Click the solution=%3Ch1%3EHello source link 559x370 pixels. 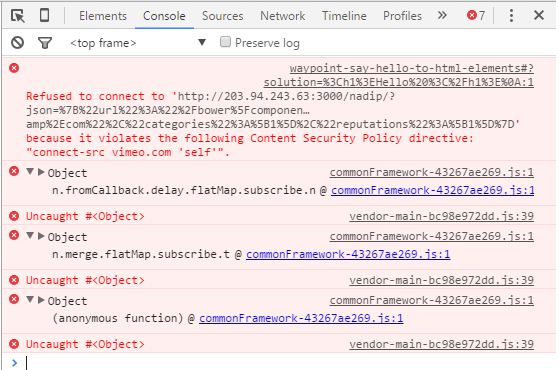point(399,82)
